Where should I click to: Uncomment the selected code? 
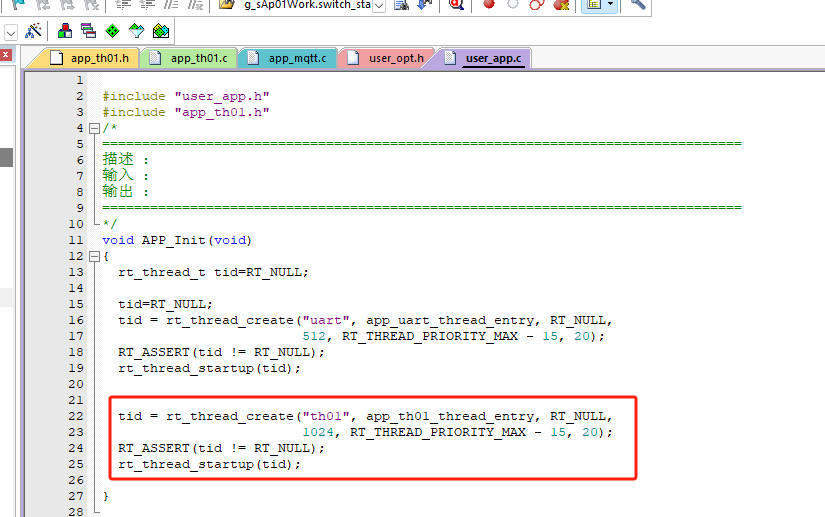point(195,4)
